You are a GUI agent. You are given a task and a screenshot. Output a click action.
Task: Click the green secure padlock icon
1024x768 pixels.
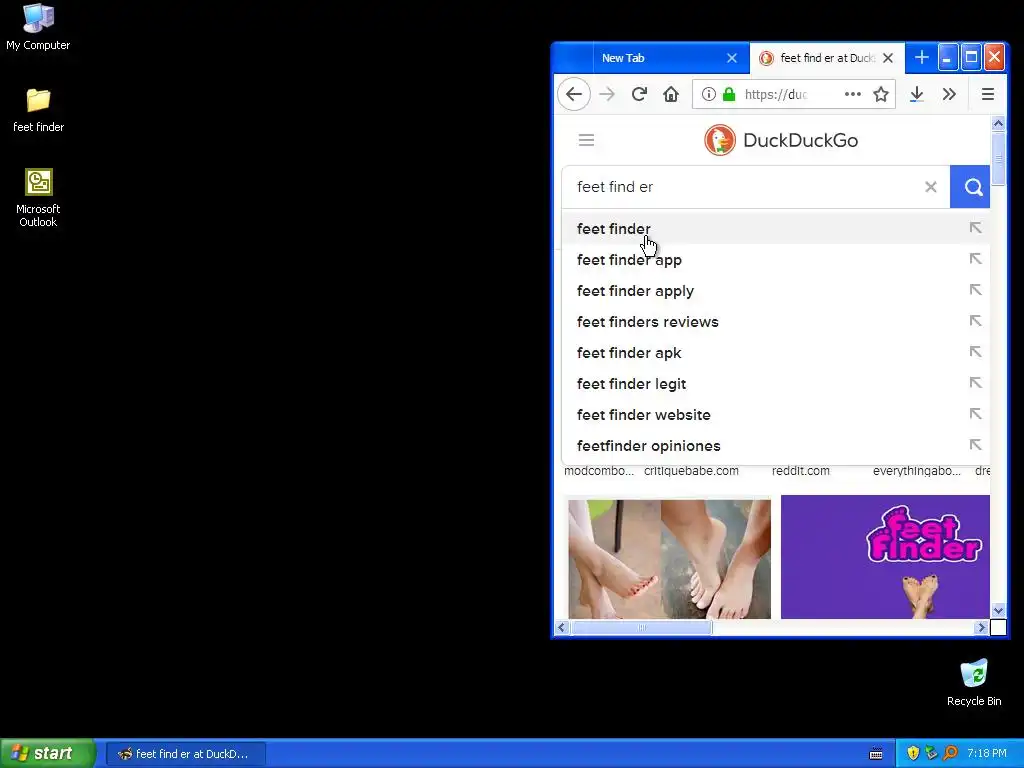(729, 95)
